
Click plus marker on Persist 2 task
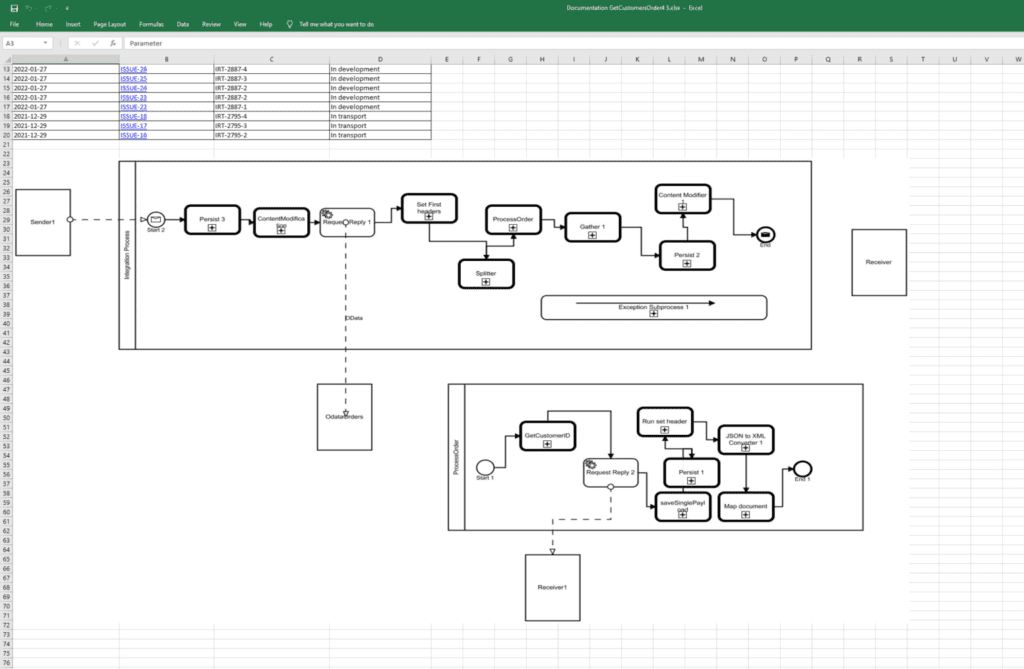(687, 264)
